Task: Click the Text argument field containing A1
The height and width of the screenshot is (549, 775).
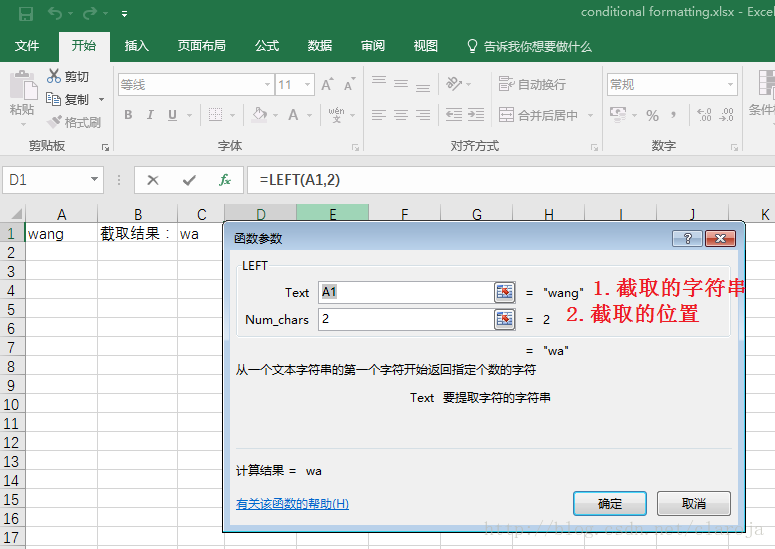Action: 406,292
